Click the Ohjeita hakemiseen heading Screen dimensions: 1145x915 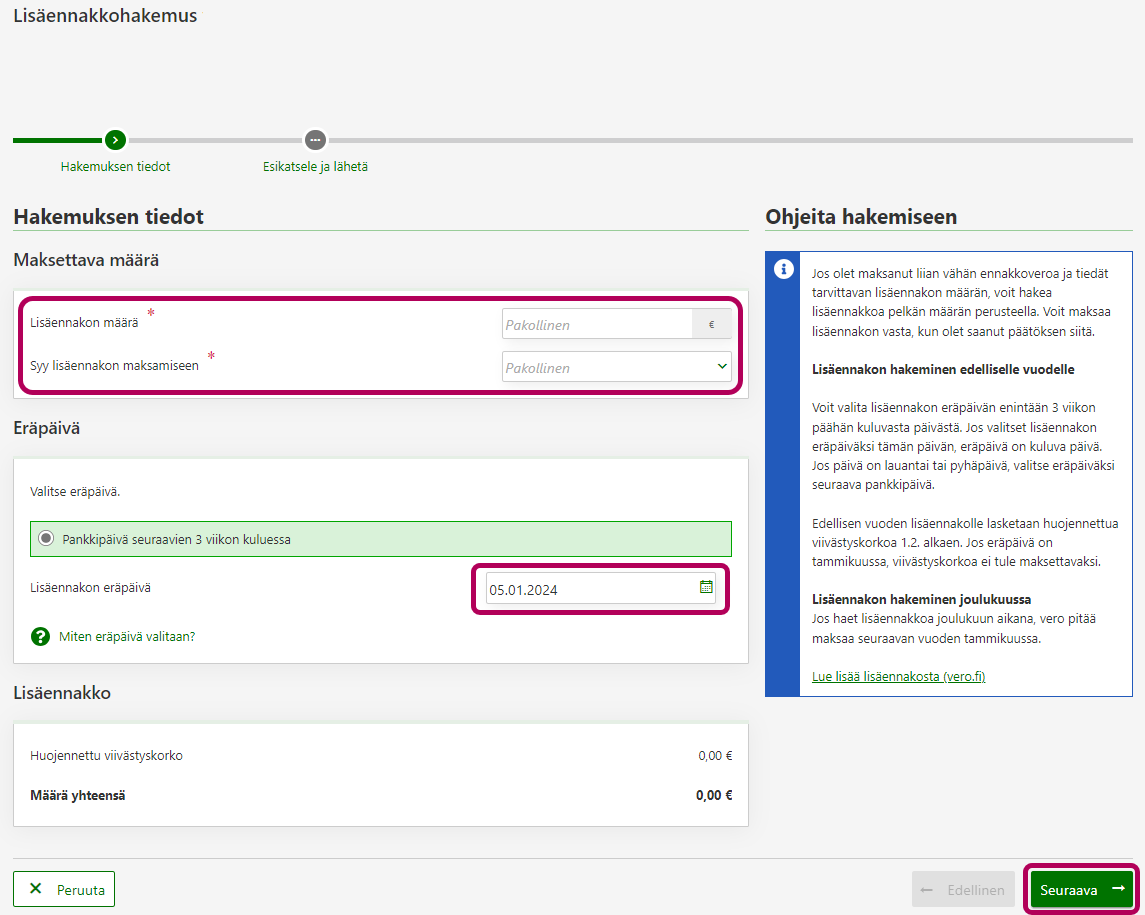(860, 217)
